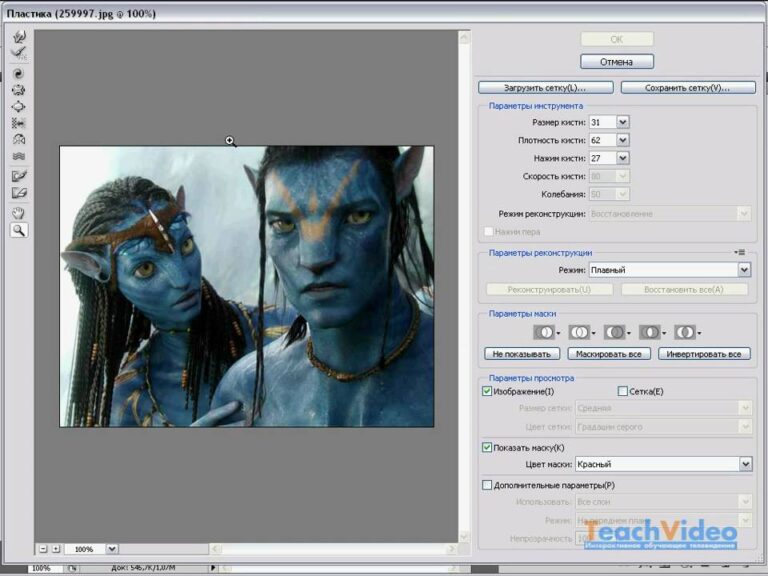Click Сохранить сетку(V)... button

click(688, 88)
